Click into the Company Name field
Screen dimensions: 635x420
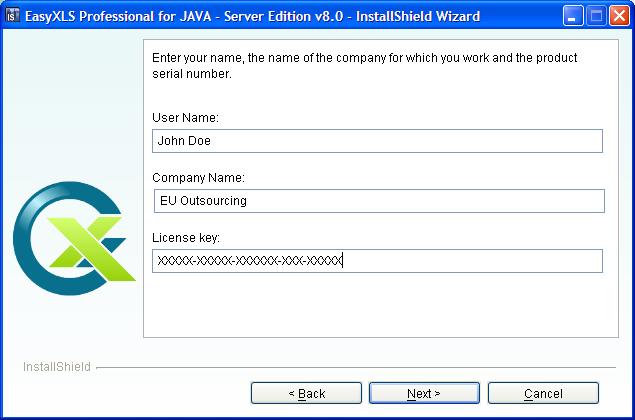point(377,201)
